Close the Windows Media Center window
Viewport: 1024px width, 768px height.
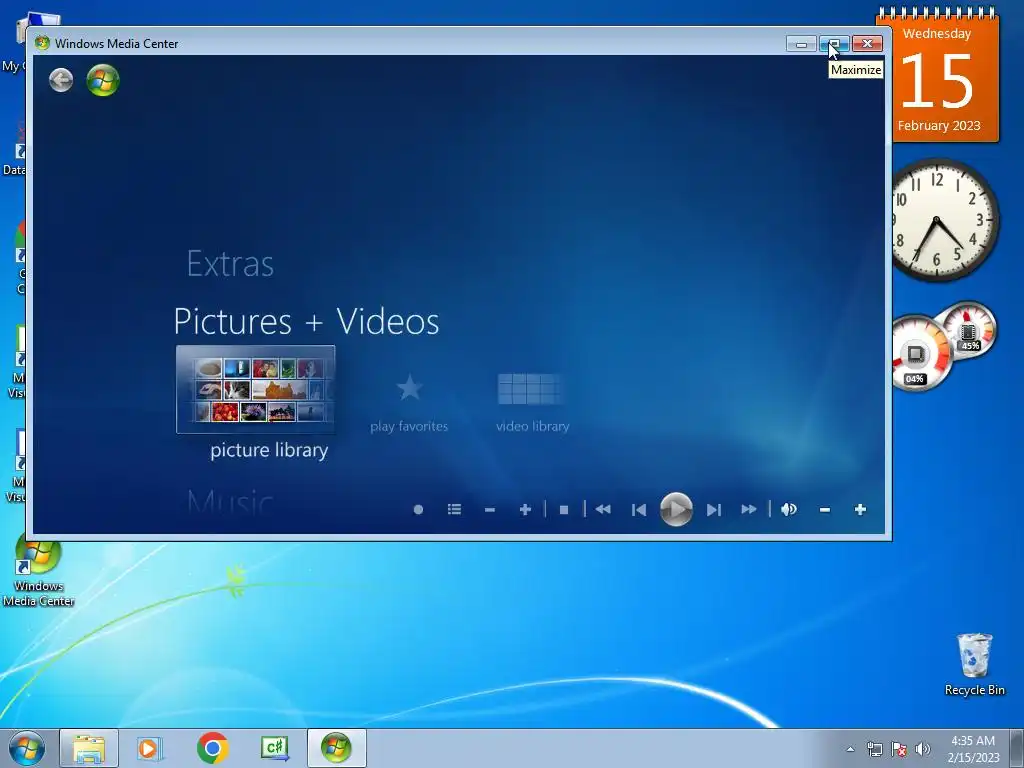coord(867,44)
